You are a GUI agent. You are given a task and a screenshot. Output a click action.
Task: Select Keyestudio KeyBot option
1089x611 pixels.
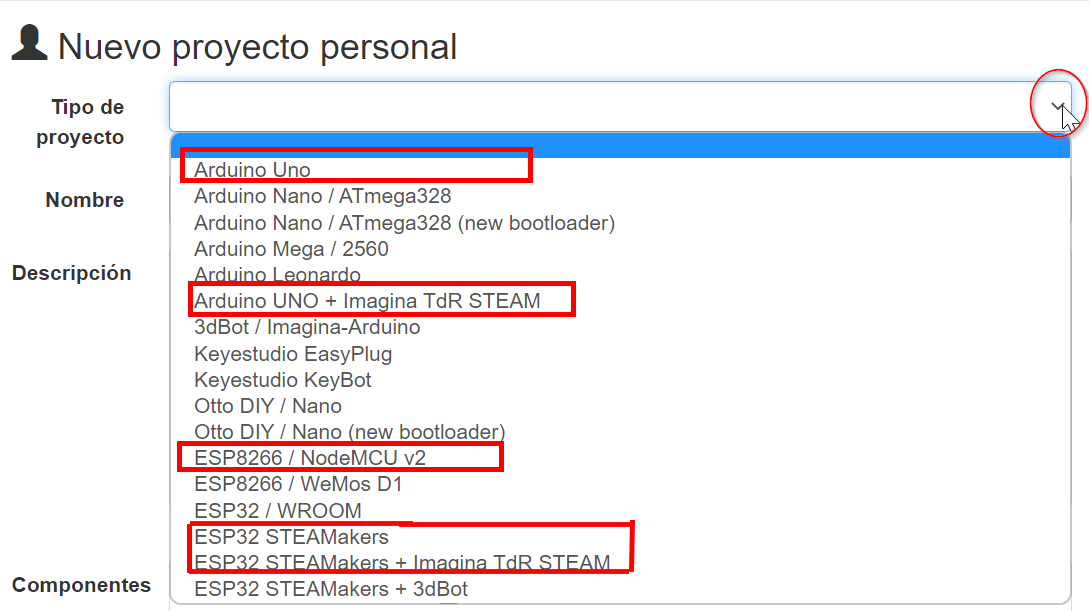(x=620, y=380)
